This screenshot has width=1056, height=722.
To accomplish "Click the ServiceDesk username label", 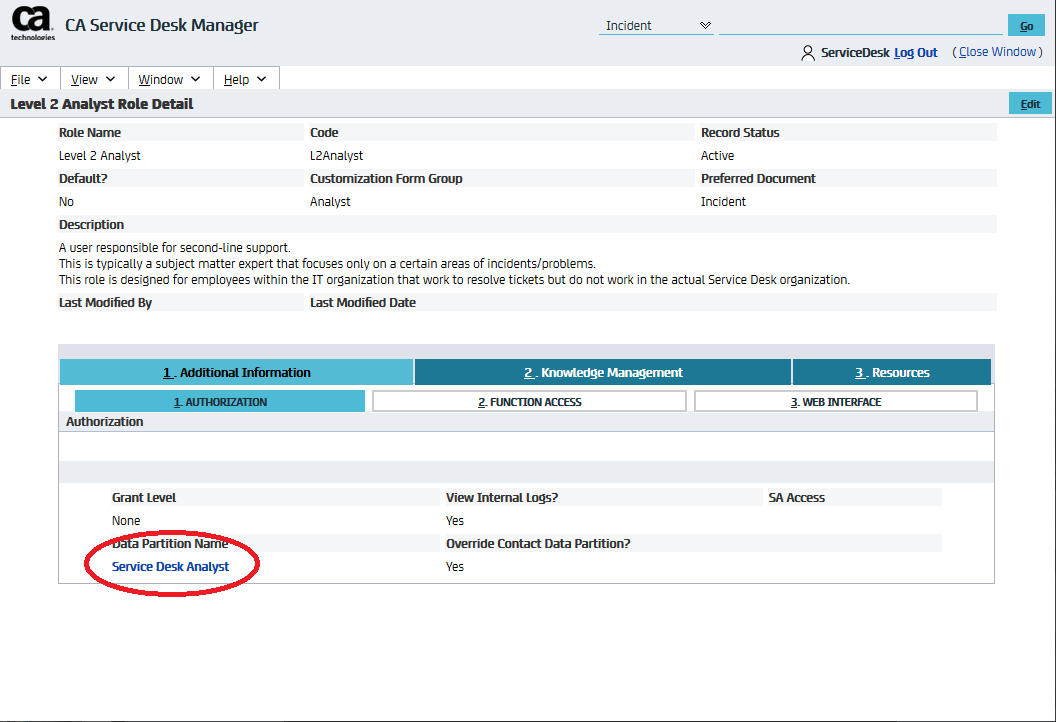I will point(854,53).
